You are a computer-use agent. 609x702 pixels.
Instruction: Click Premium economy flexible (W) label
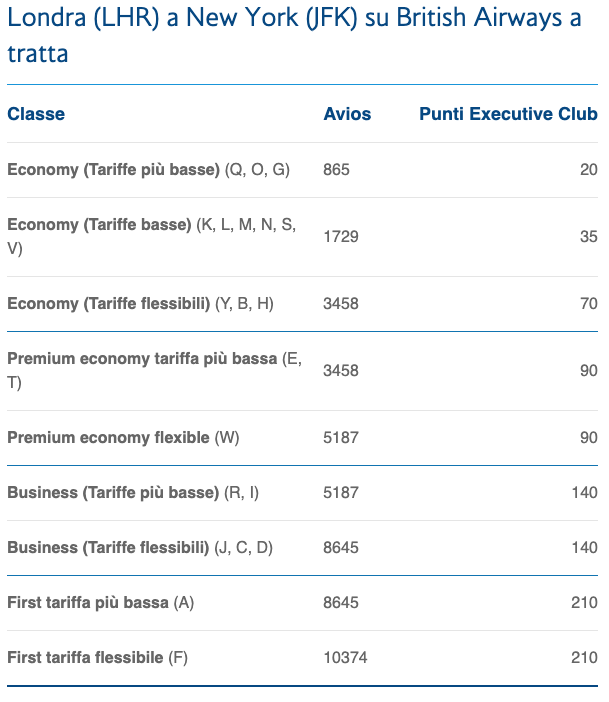[x=123, y=437]
